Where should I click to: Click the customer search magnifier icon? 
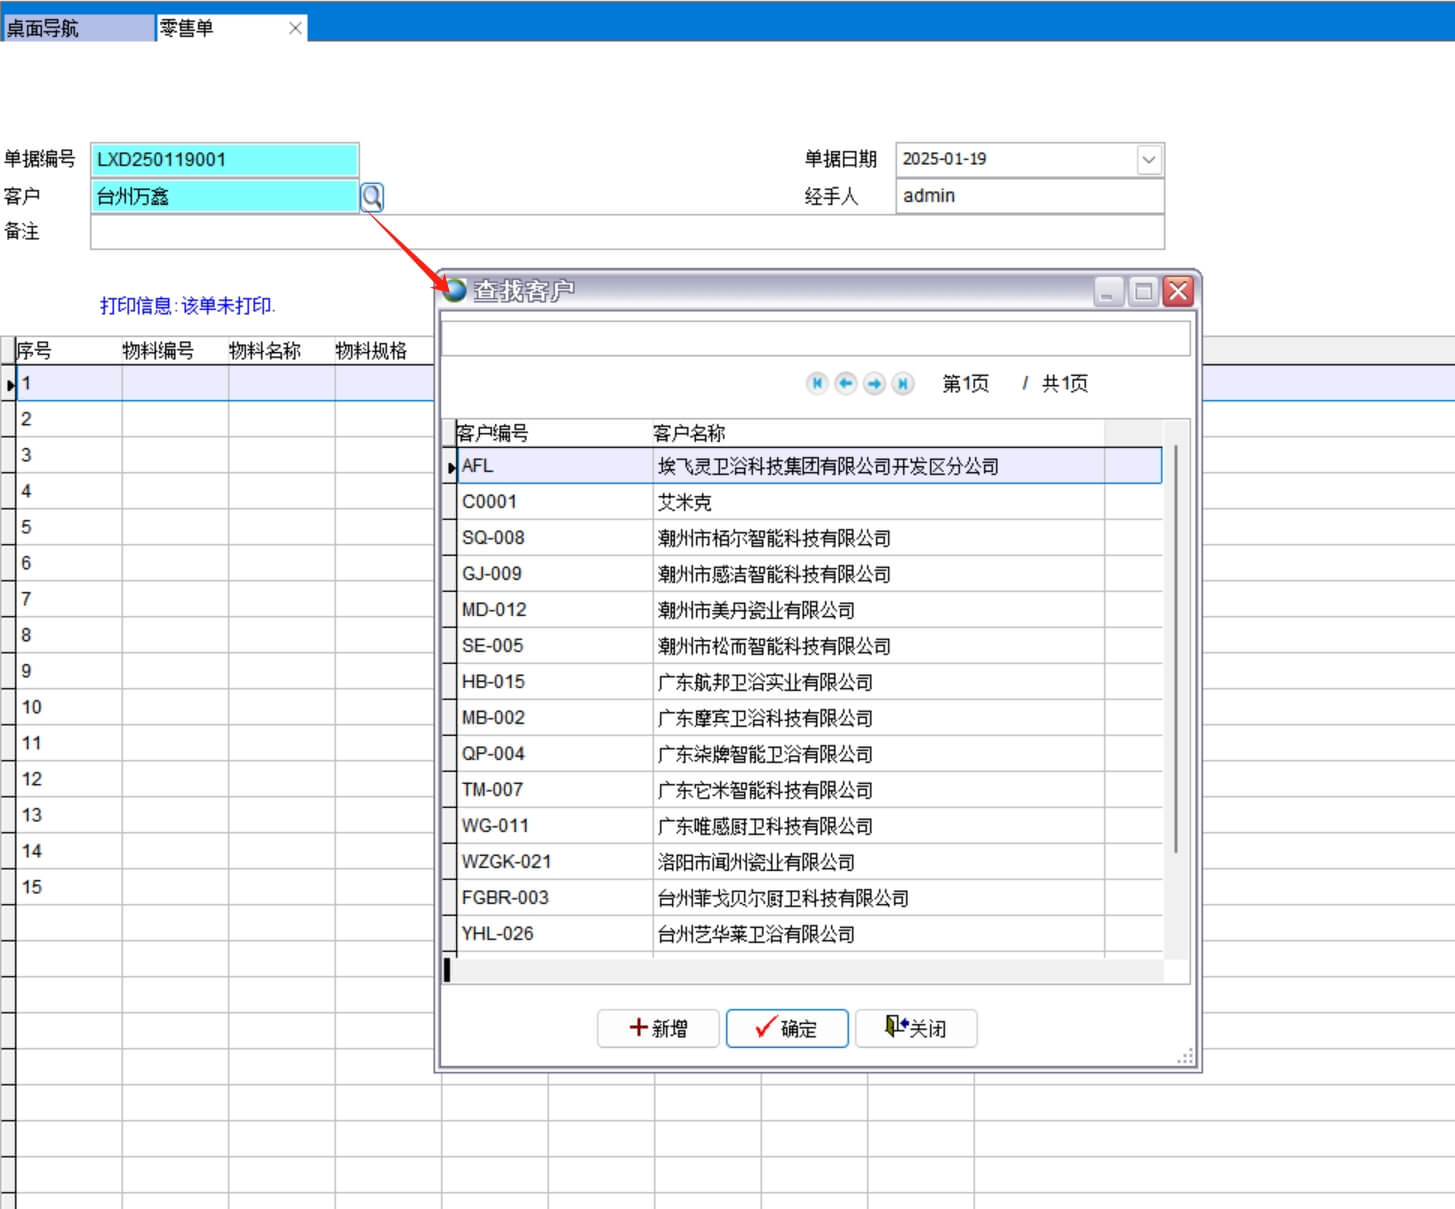coord(372,197)
